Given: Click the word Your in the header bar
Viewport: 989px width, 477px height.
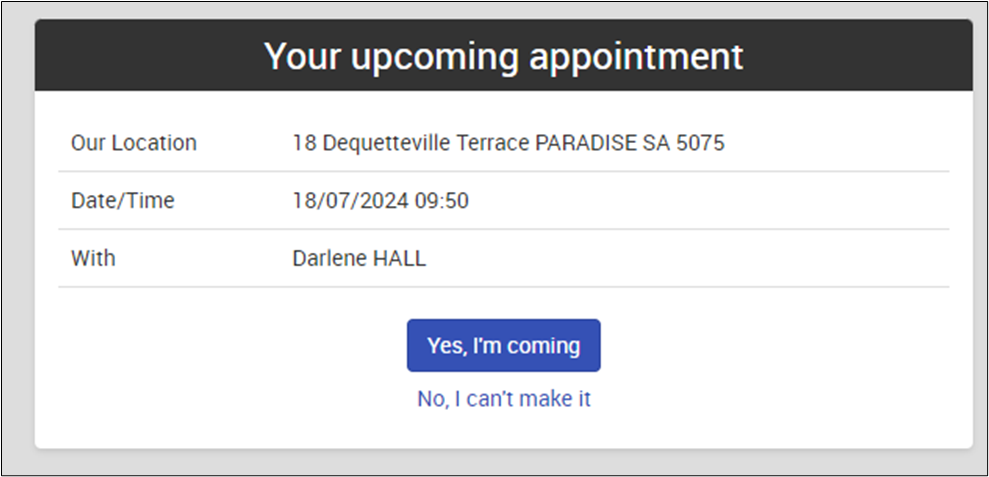Looking at the screenshot, I should (302, 56).
